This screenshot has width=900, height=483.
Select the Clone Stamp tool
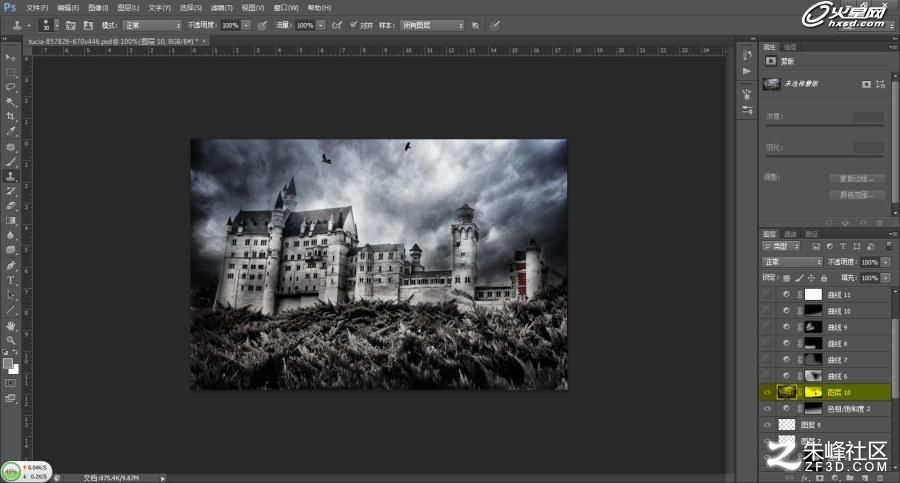(x=10, y=176)
